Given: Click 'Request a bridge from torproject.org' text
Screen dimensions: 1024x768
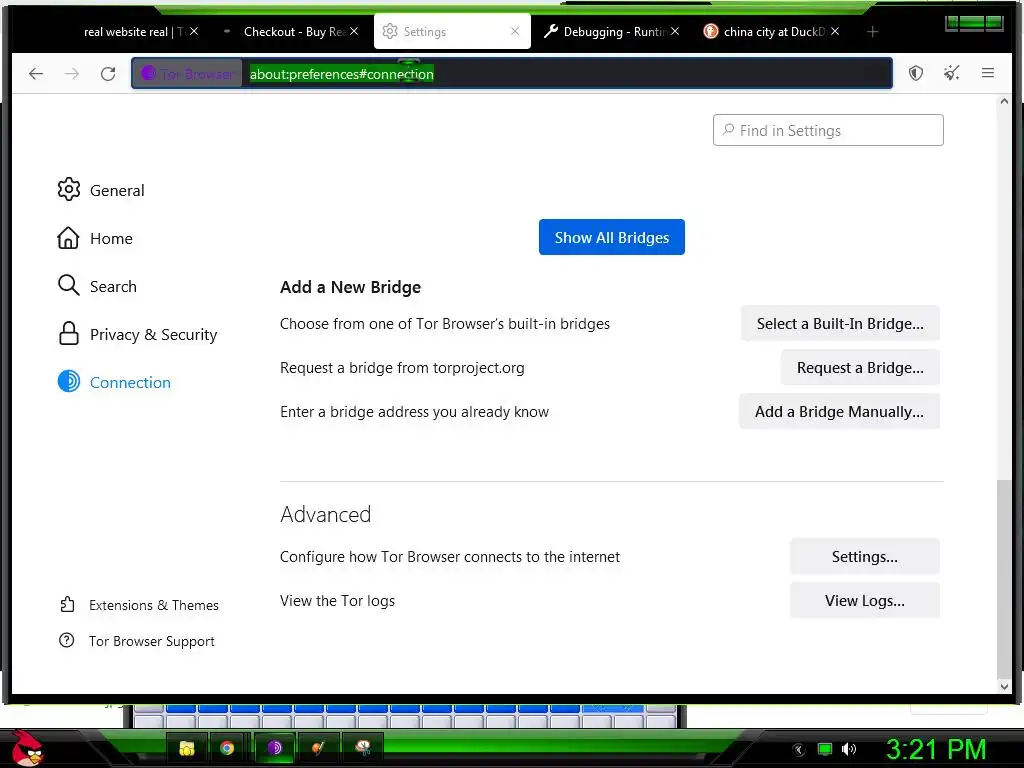Looking at the screenshot, I should click(x=402, y=368).
